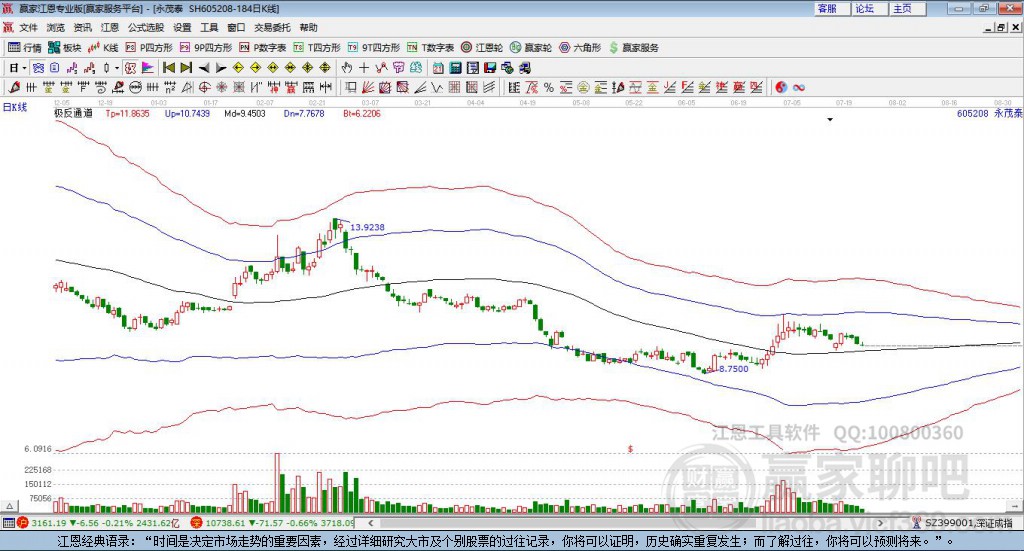
Task: Open the P数字表 tool
Action: [263, 48]
